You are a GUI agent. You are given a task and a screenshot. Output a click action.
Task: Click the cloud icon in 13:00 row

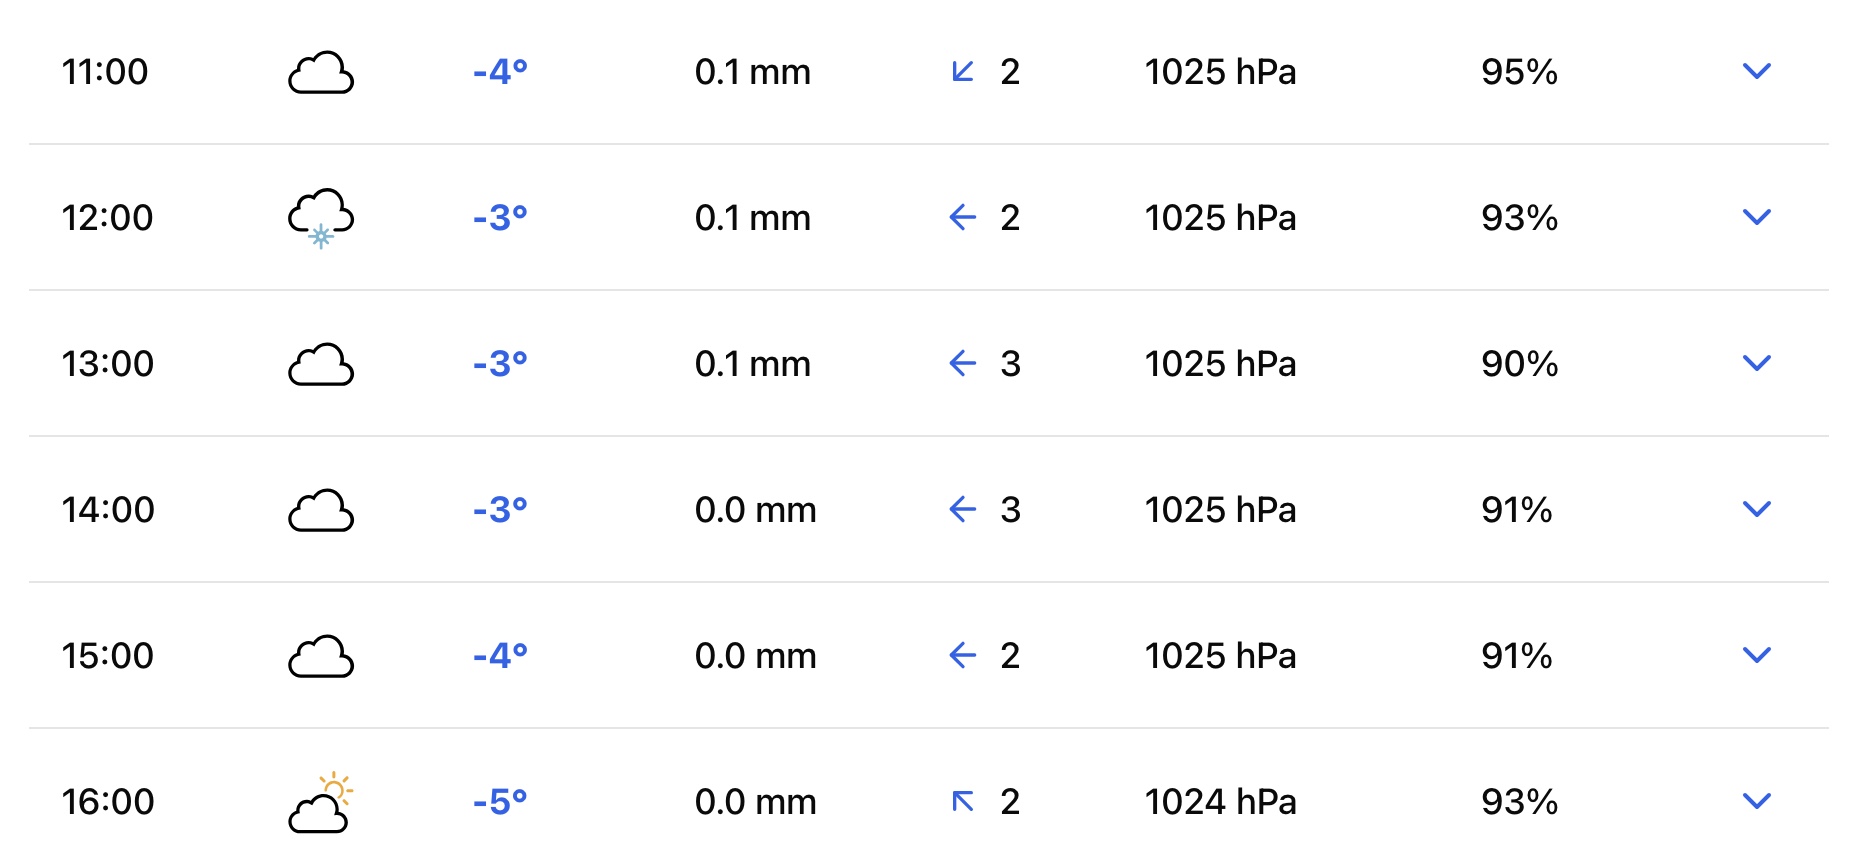320,365
